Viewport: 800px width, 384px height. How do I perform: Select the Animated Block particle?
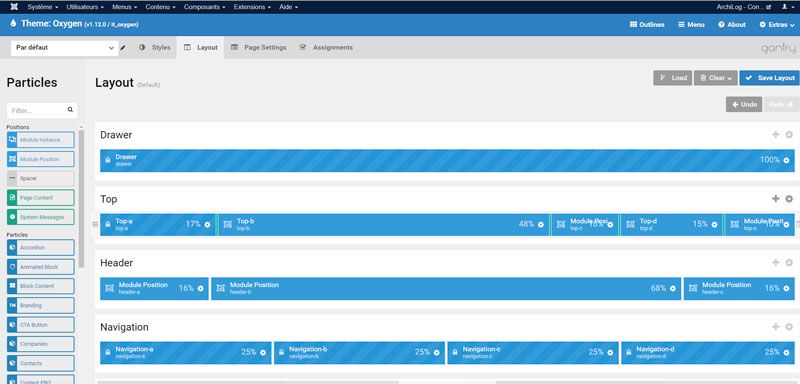(x=40, y=267)
